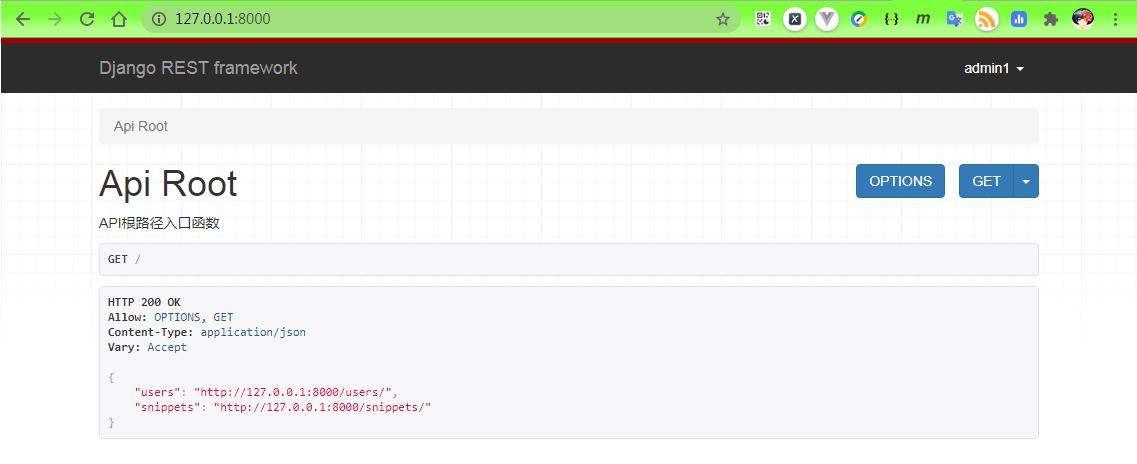Send a GET request

point(986,181)
